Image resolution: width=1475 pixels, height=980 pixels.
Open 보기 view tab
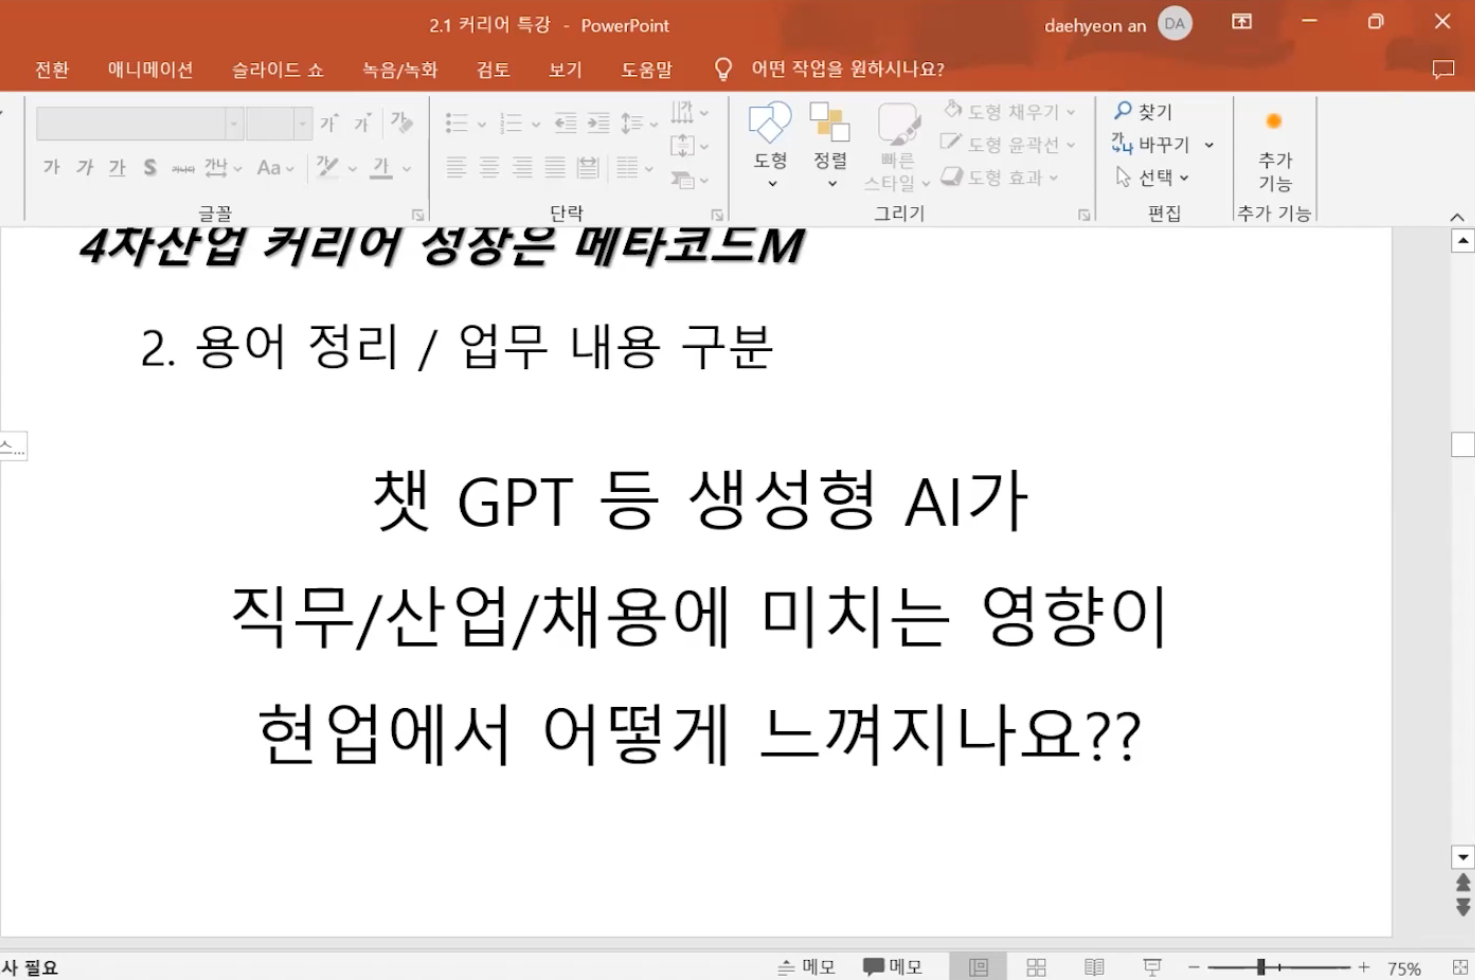tap(565, 69)
